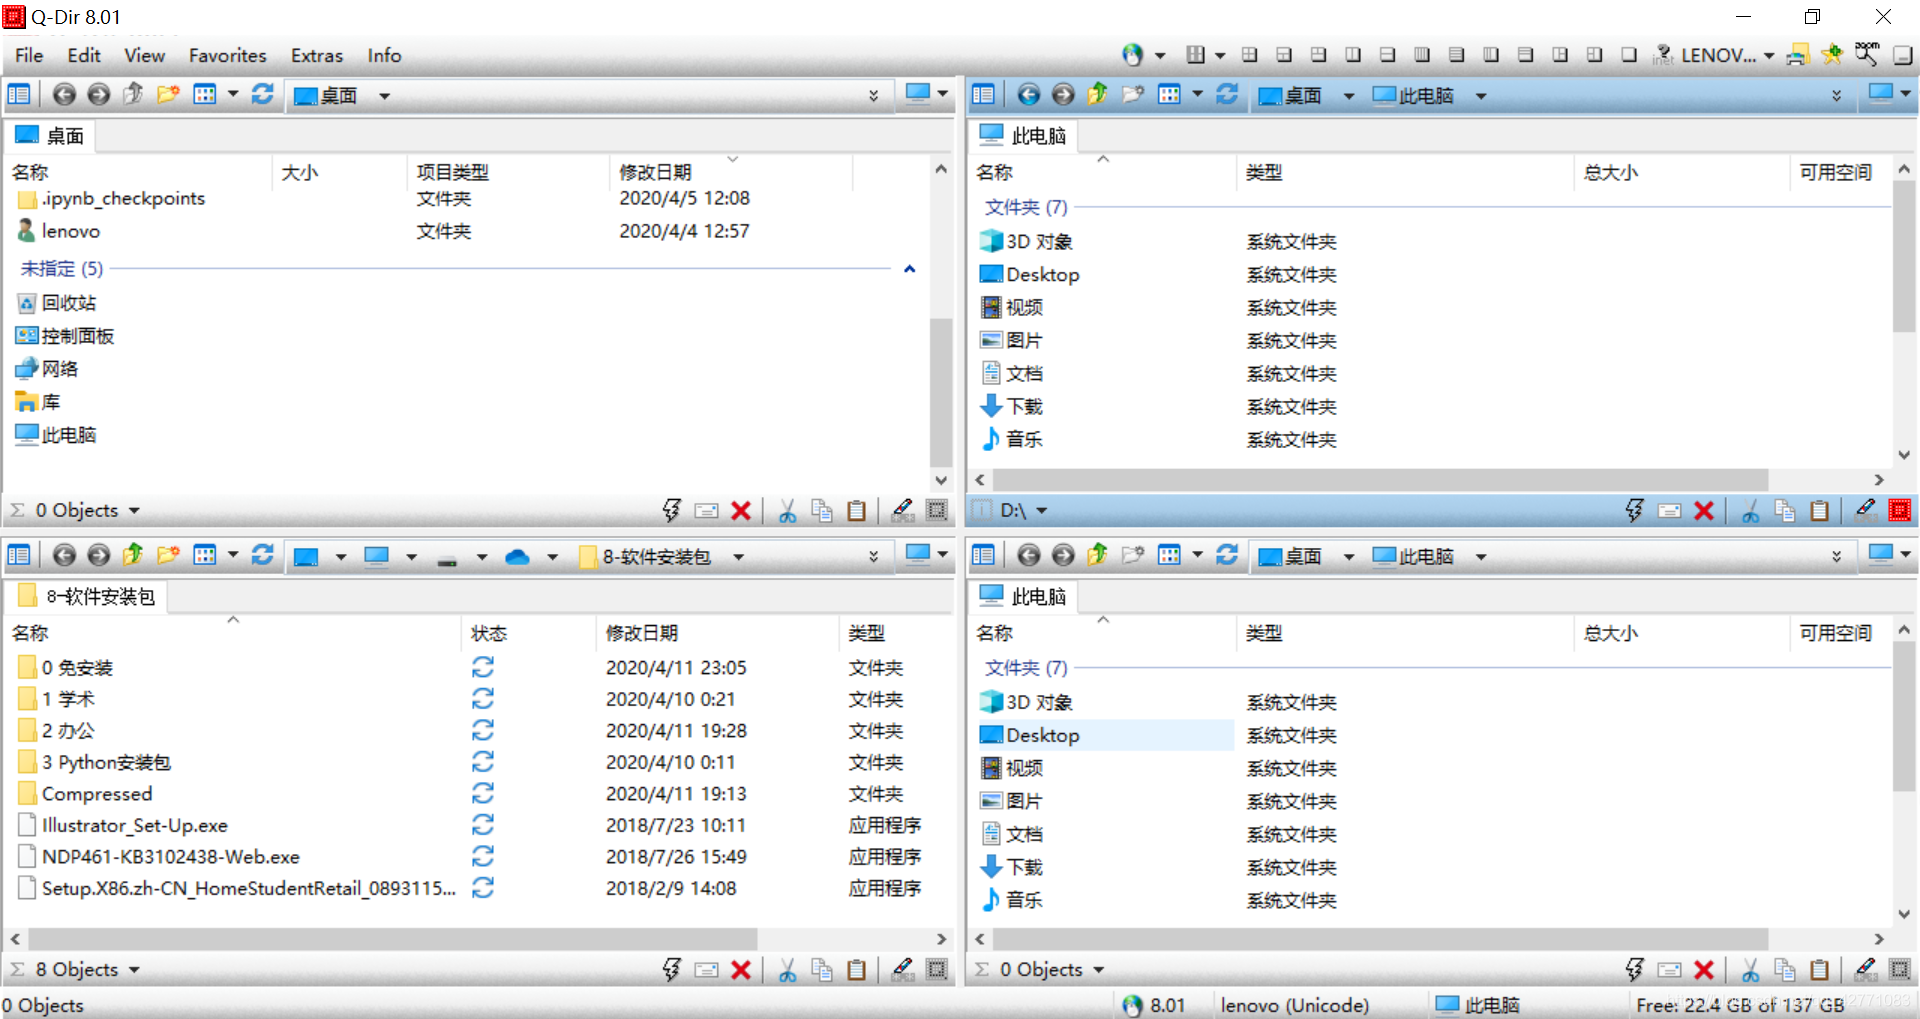Open the Edit menu
The image size is (1920, 1019).
point(84,55)
